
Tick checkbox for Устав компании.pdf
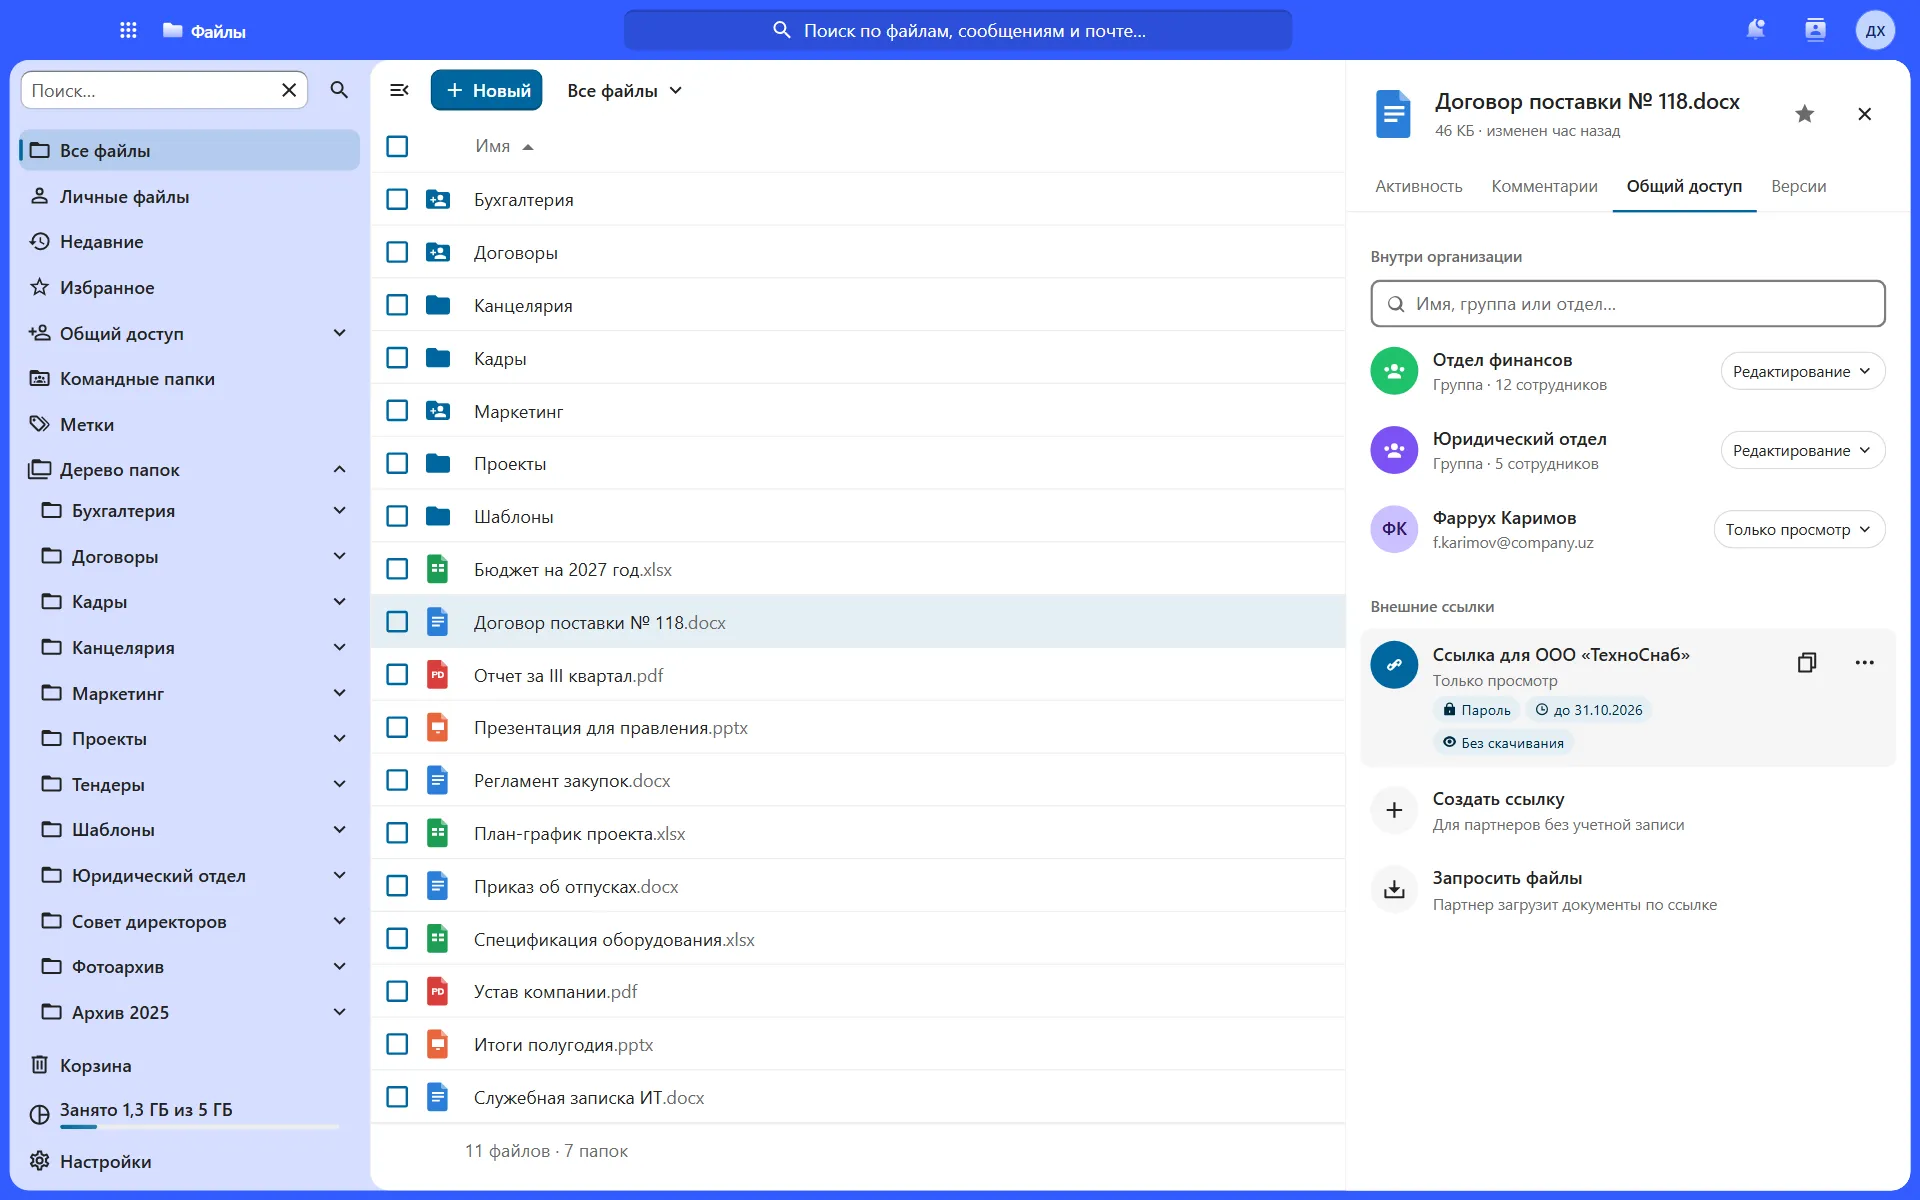397,991
